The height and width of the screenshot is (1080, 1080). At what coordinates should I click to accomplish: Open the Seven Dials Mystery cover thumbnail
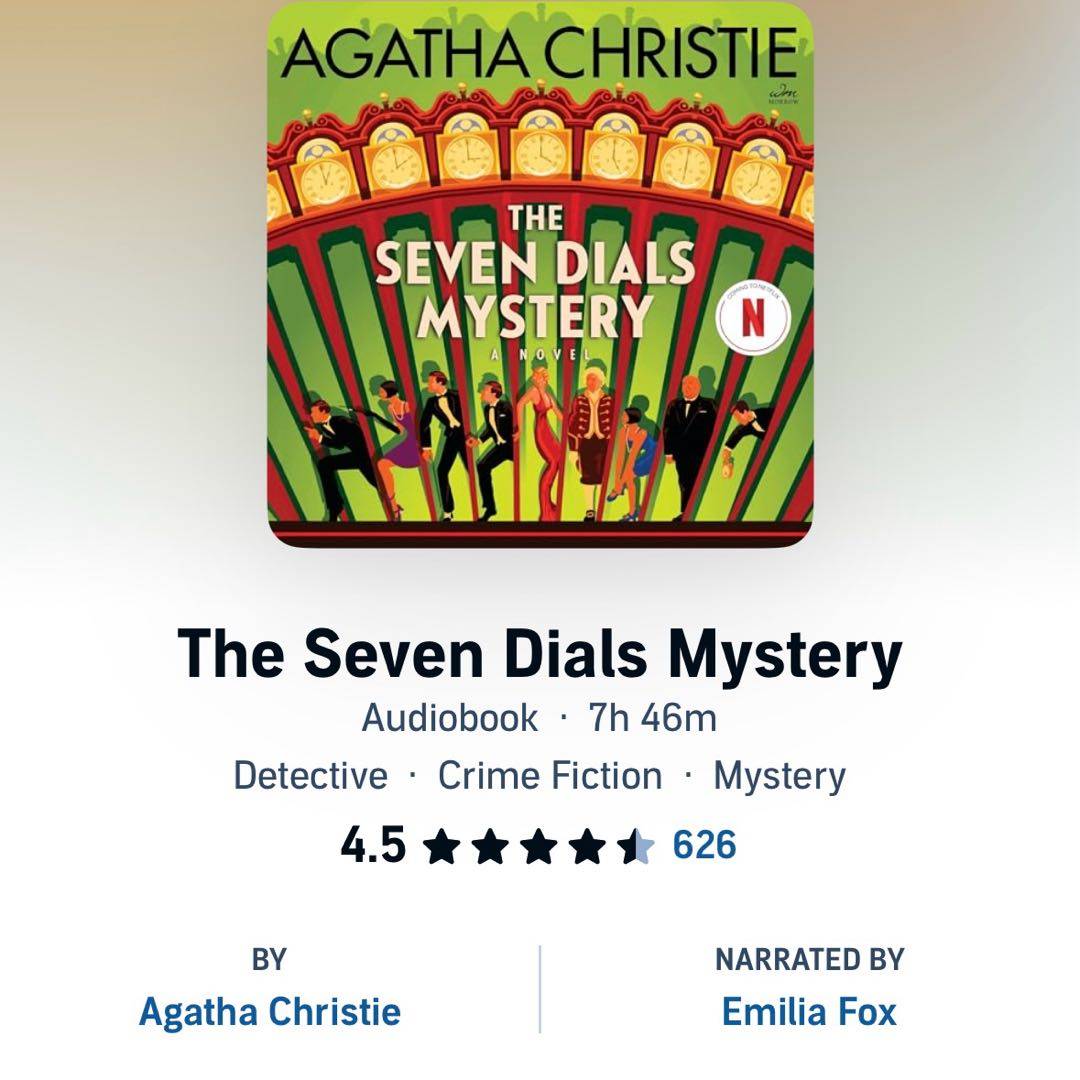point(541,274)
